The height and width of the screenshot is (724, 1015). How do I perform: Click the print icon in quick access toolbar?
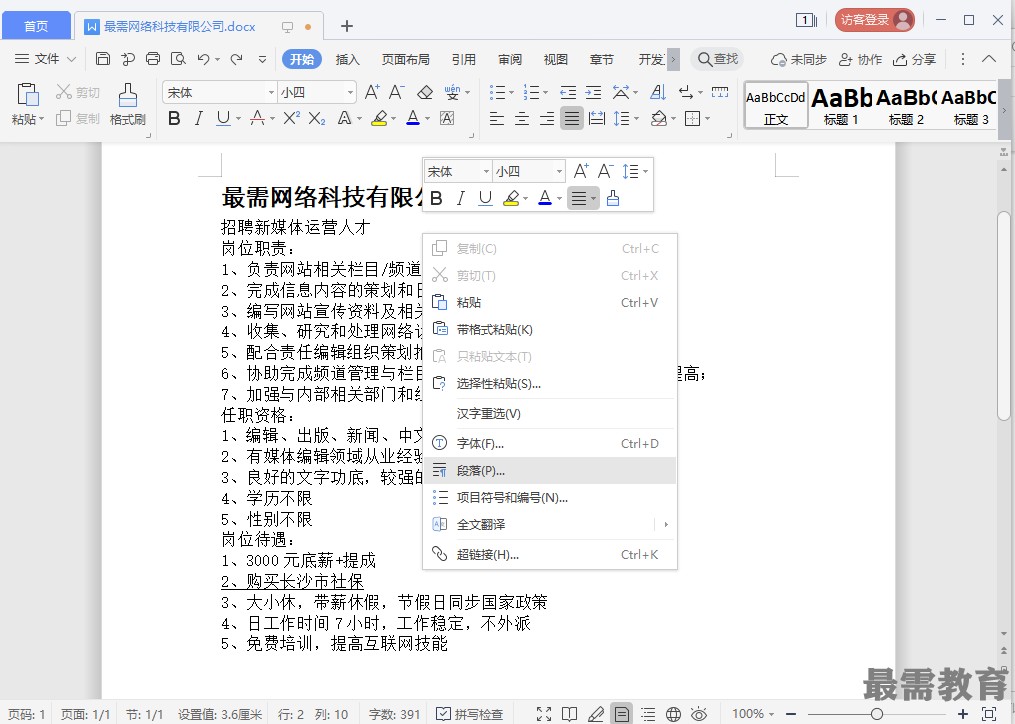[x=153, y=59]
